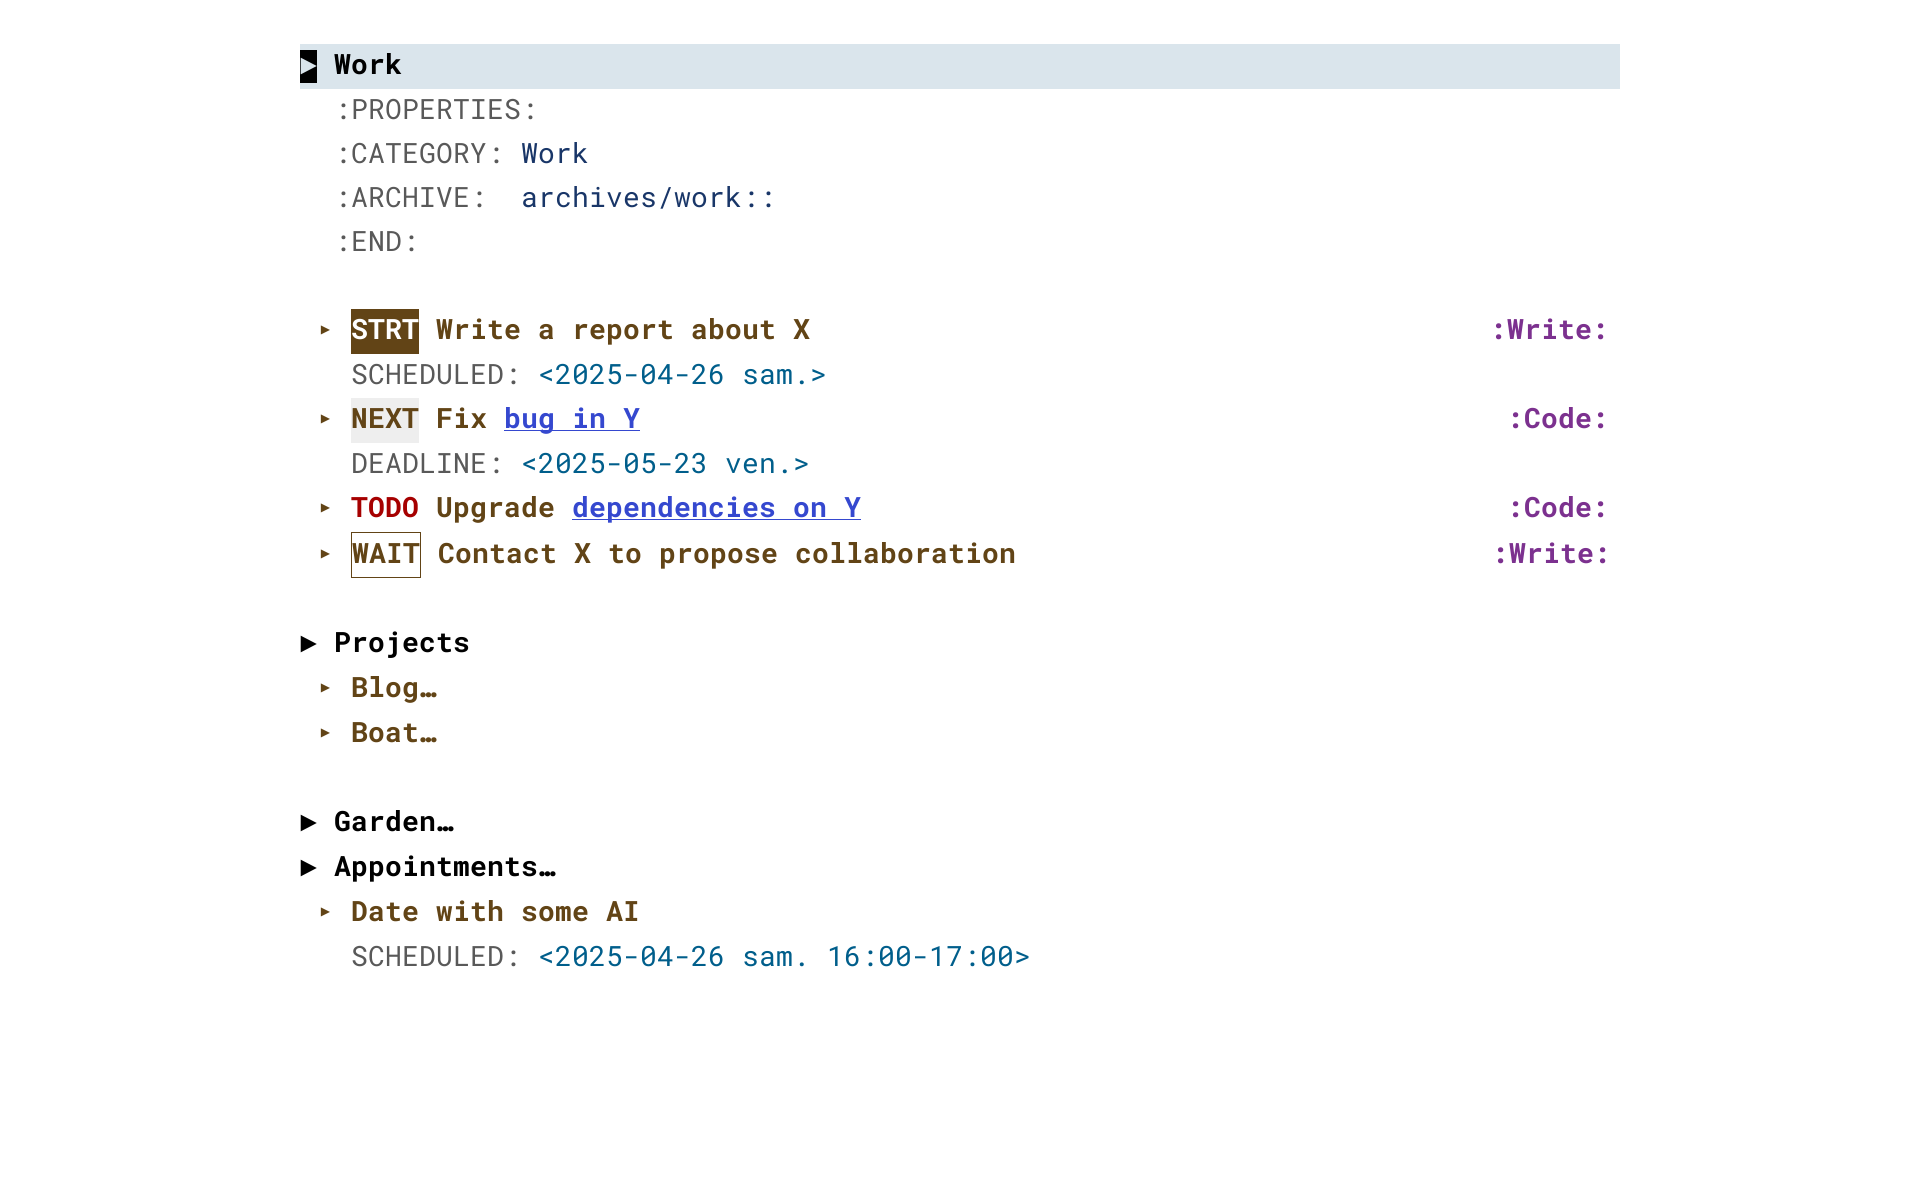This screenshot has height=1200, width=1920.
Task: Click the ':PROPERTIES:' drawer line
Action: [437, 111]
